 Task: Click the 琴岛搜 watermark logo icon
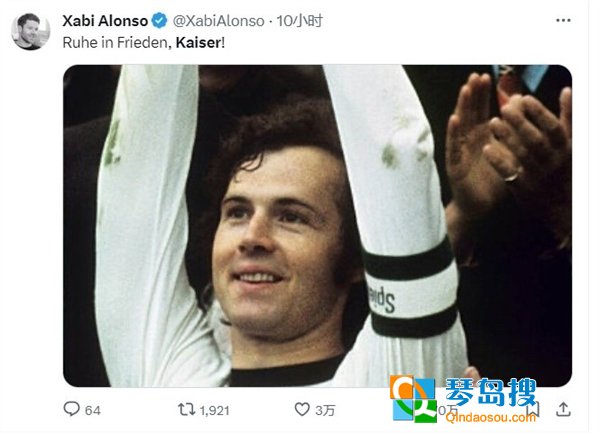[x=413, y=399]
